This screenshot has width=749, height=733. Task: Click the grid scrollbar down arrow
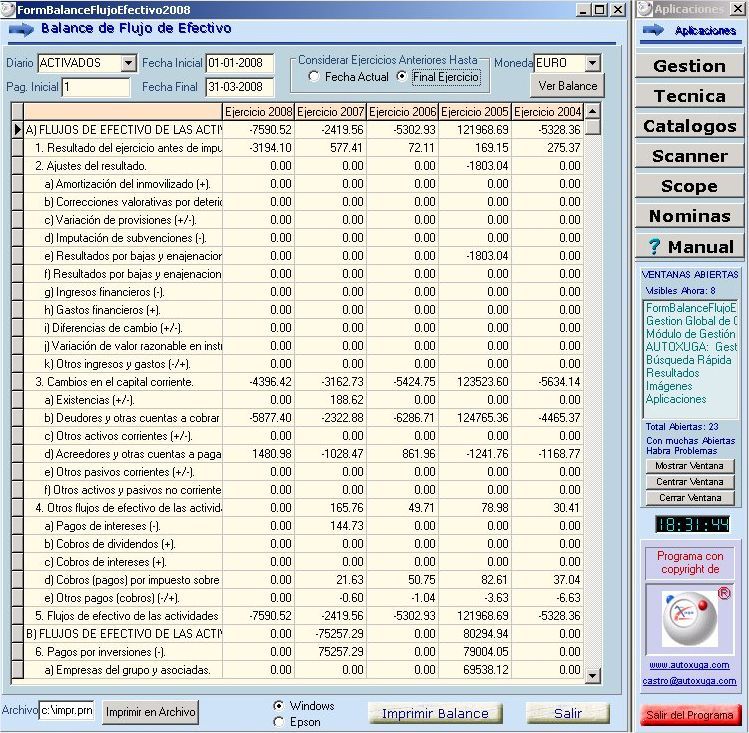coord(592,675)
